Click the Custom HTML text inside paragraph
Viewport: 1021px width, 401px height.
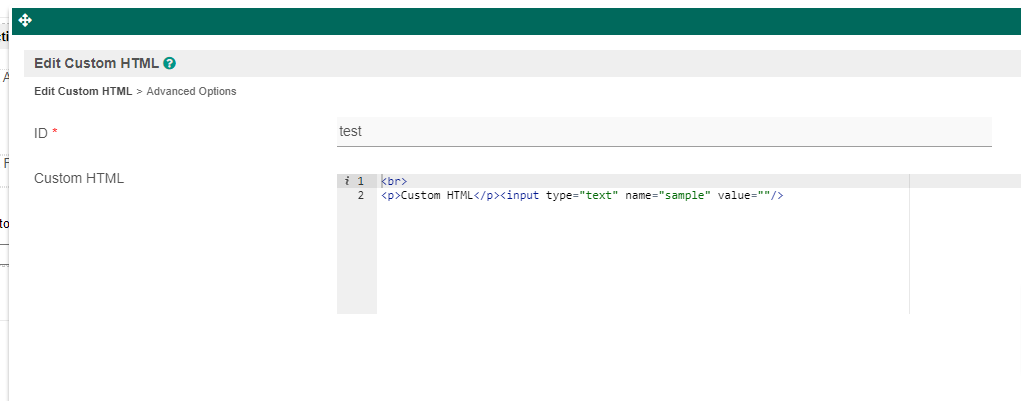pyautogui.click(x=436, y=196)
